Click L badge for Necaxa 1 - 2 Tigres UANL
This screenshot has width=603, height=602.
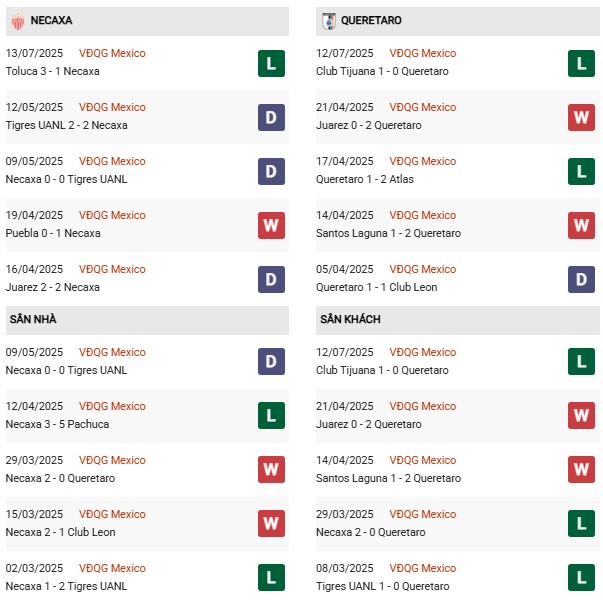(x=271, y=577)
